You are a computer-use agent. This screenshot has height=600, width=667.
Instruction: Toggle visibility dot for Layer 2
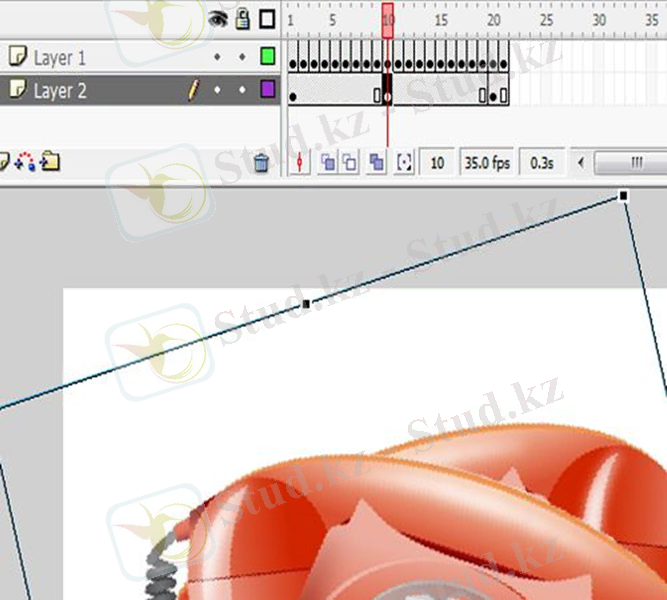pos(217,90)
